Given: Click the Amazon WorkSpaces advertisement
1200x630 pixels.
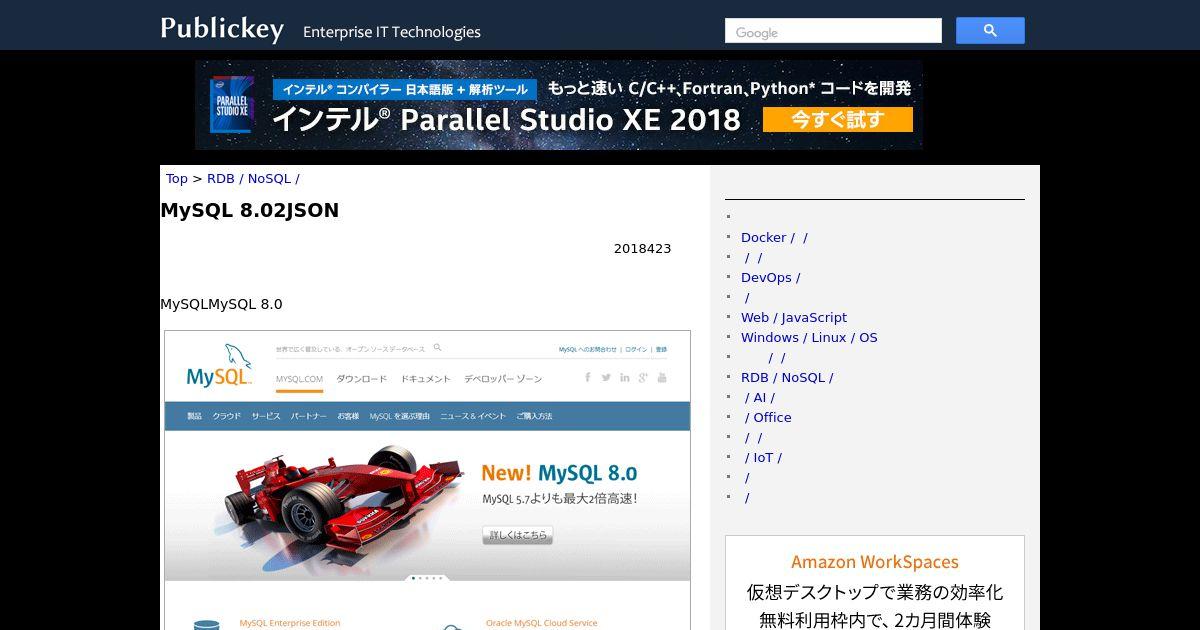Looking at the screenshot, I should click(x=875, y=583).
